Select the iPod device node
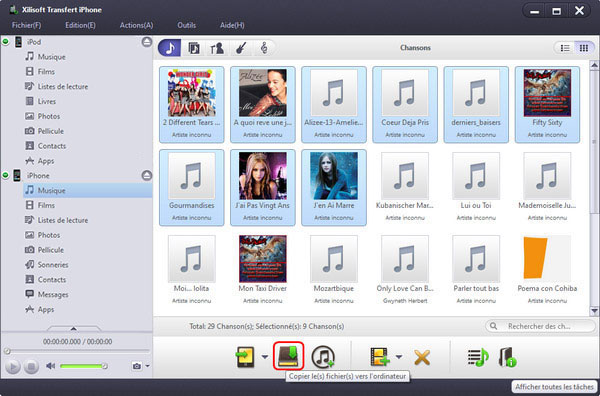 pos(34,42)
